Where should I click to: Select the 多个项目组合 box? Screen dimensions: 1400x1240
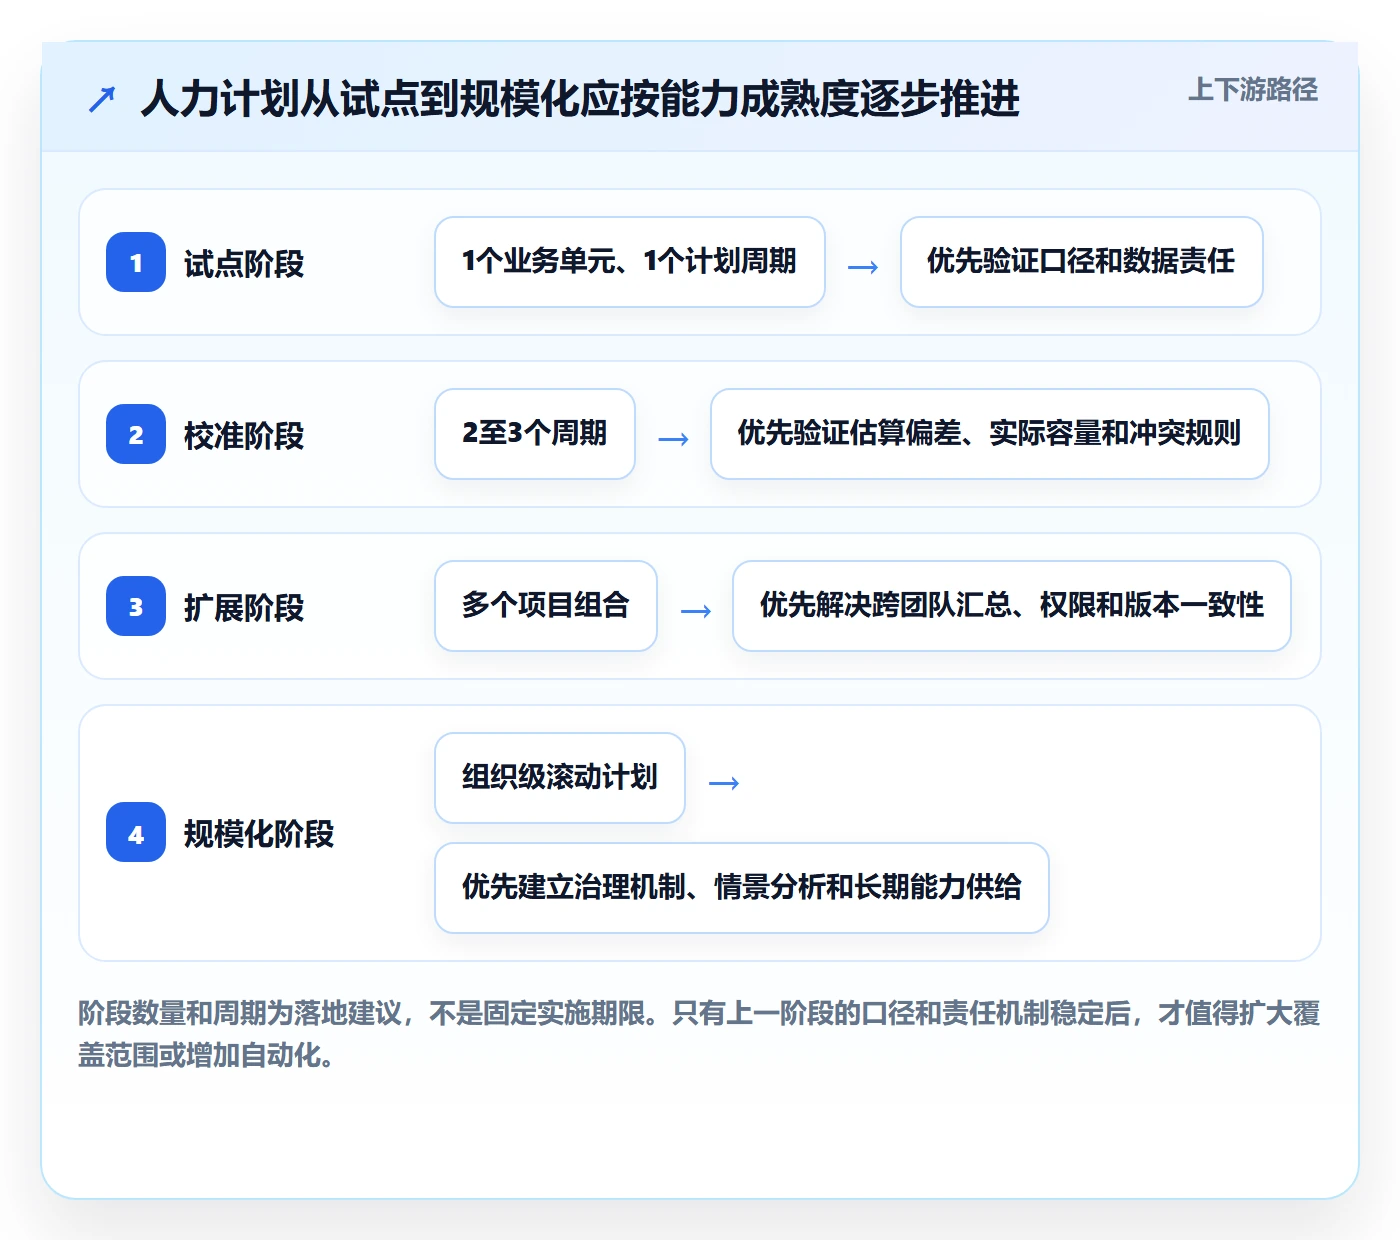point(546,606)
